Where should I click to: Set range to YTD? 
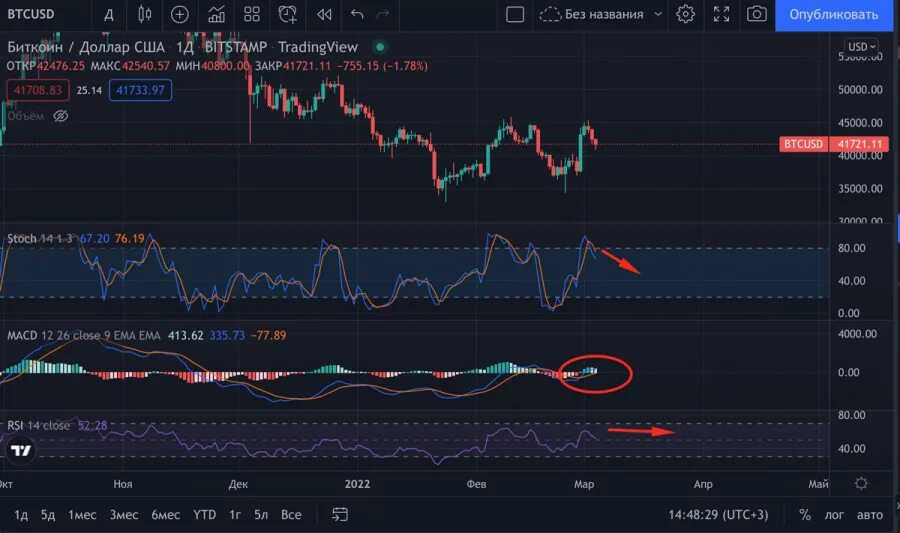[204, 515]
